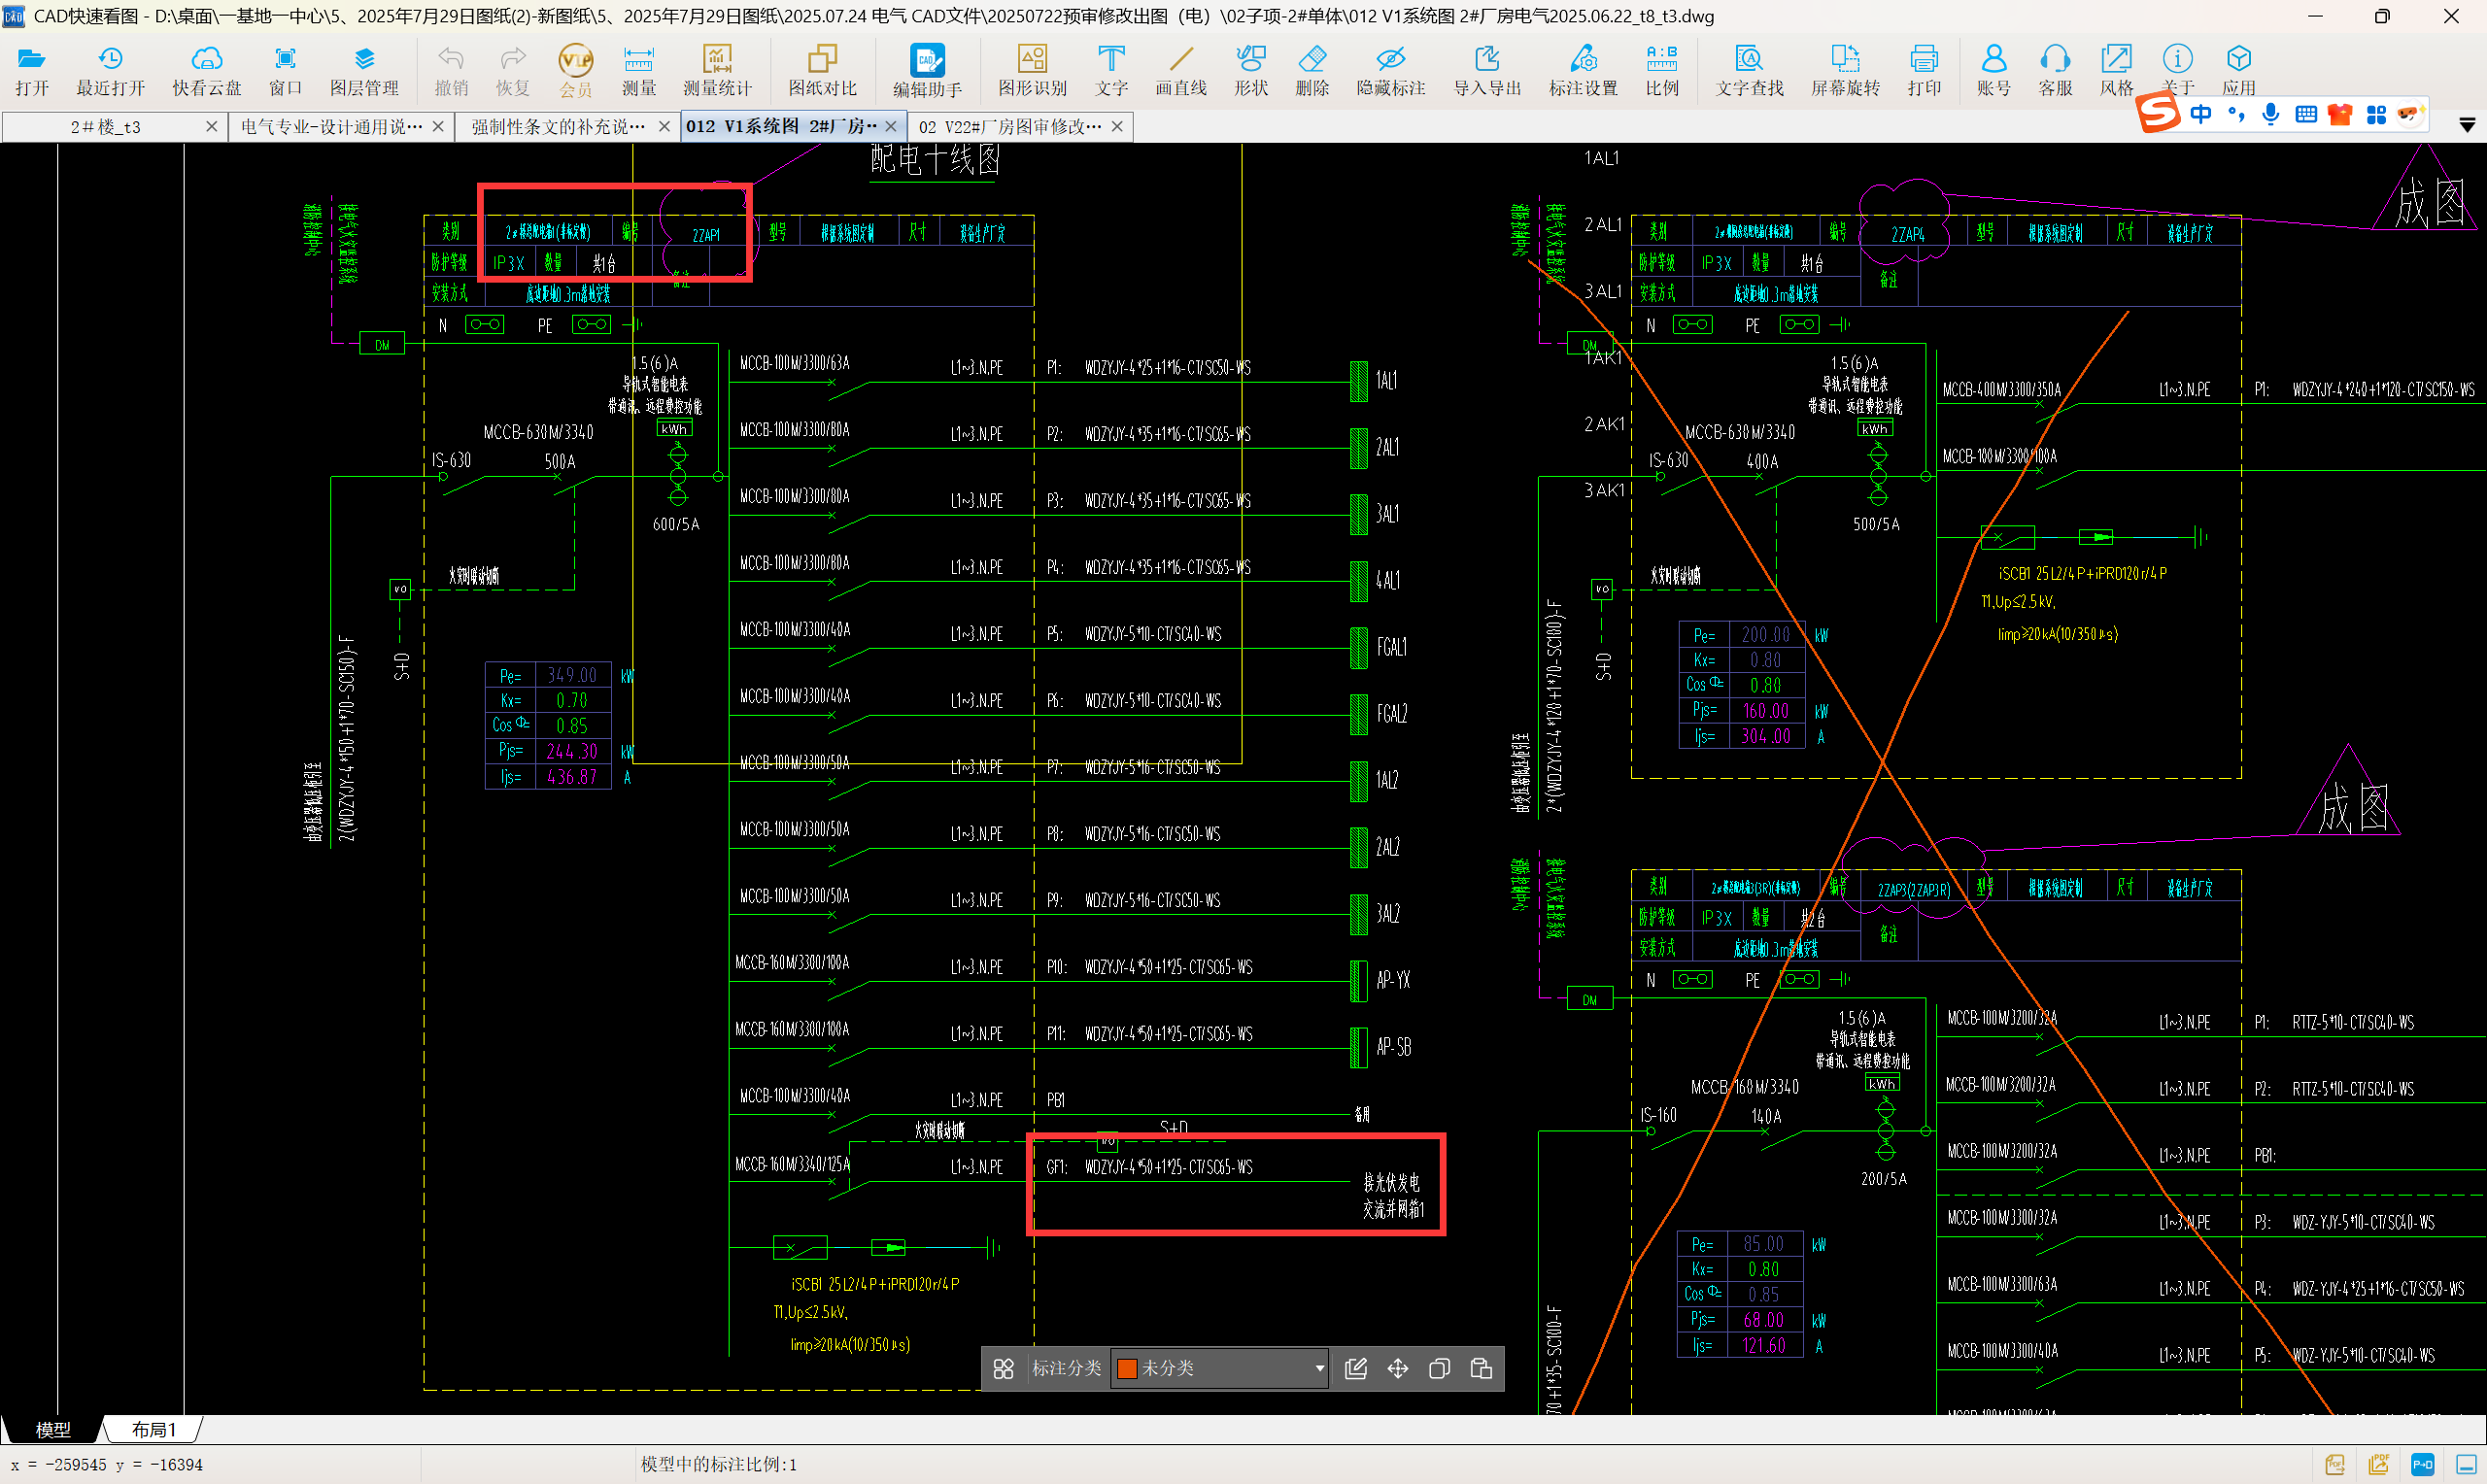Screen dimensions: 2487x1484
Task: Open the annotation category grid icon
Action: tap(1003, 1368)
